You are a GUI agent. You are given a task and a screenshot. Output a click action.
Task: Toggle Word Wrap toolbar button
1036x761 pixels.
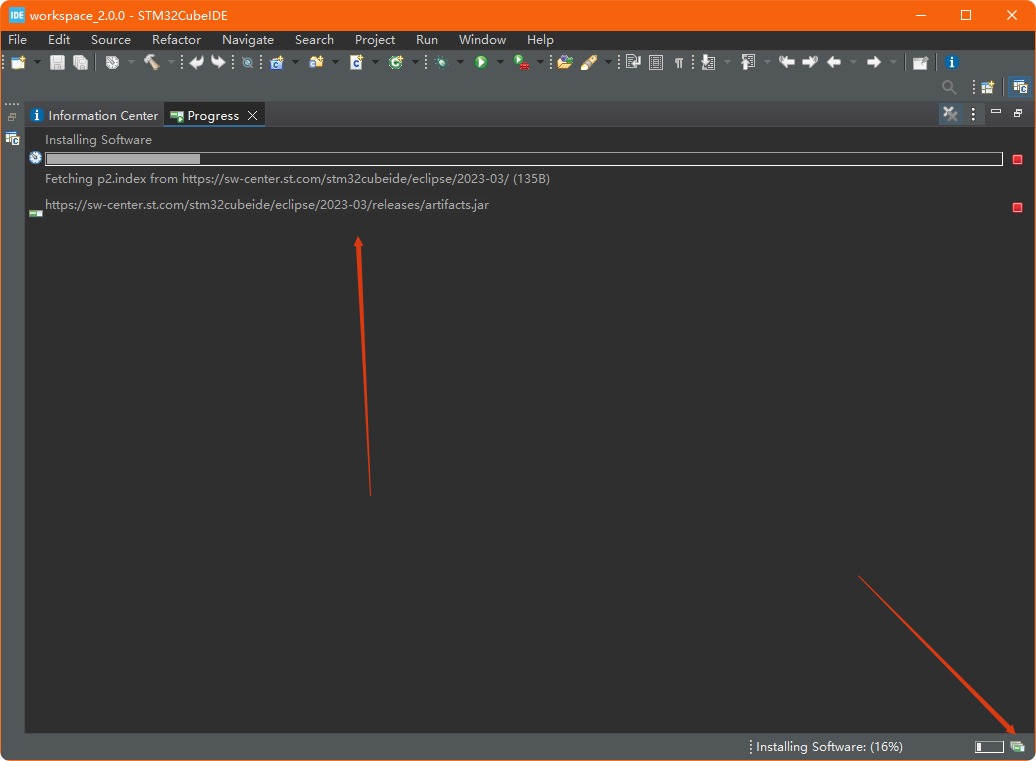click(x=633, y=63)
